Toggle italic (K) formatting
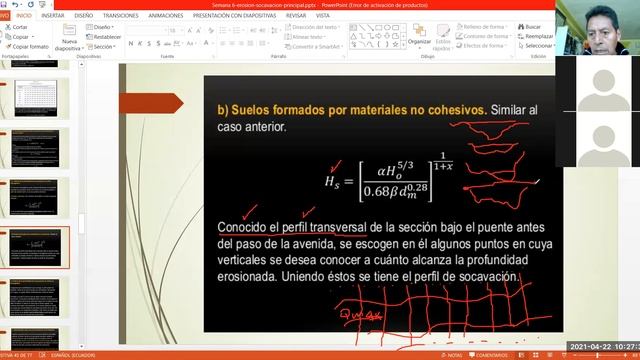This screenshot has height=360, width=640. pos(140,43)
